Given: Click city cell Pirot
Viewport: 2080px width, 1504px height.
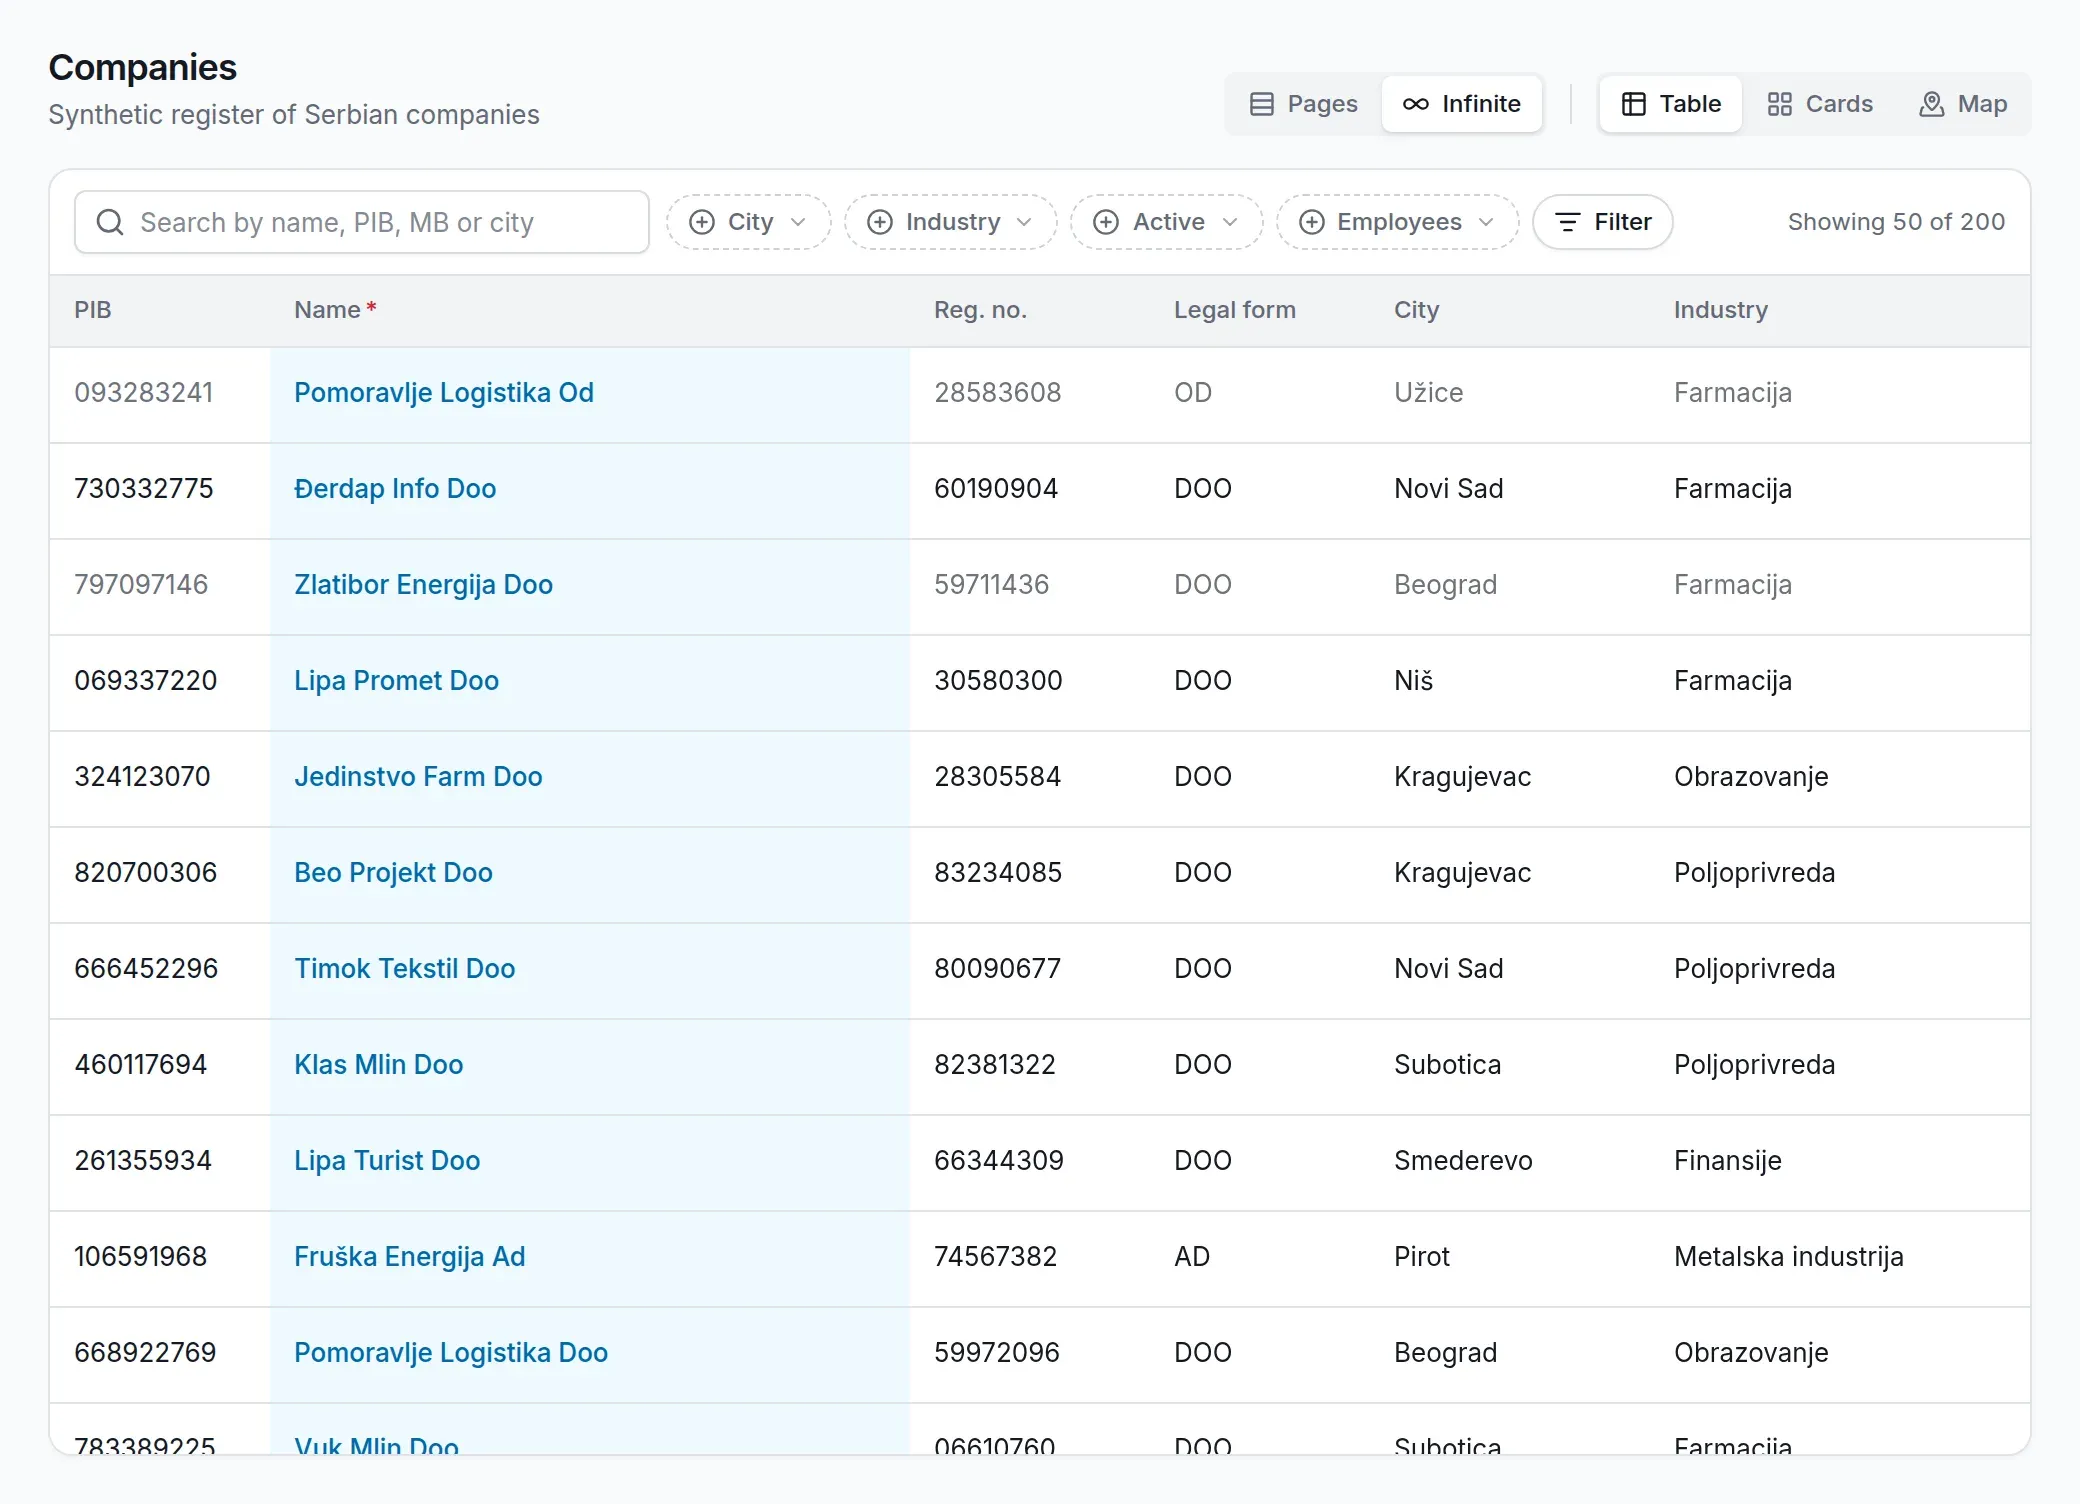Looking at the screenshot, I should (1422, 1257).
